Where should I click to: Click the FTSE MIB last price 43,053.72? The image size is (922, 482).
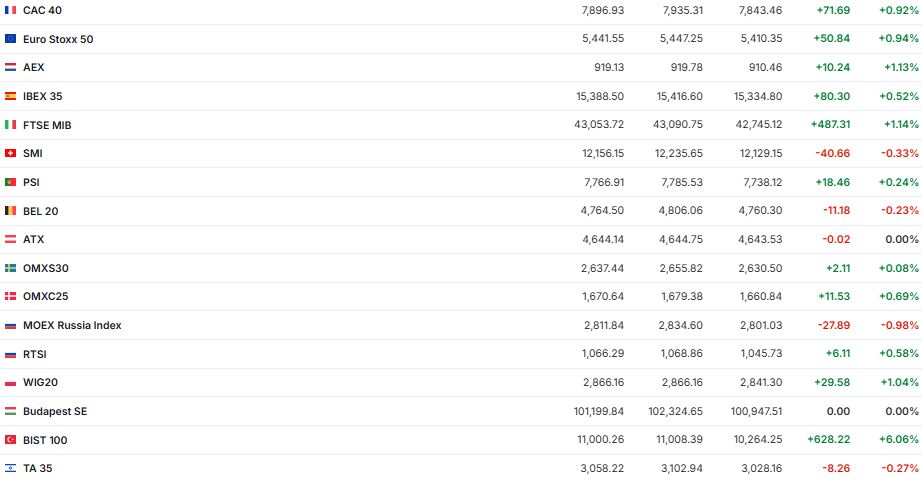[623, 125]
